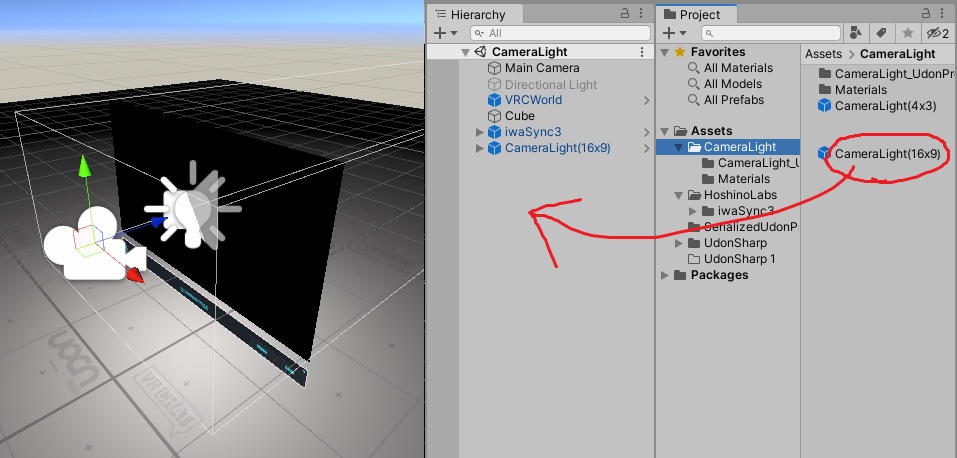Click the Assets breadcrumb link
Viewport: 957px width, 458px height.
point(823,54)
